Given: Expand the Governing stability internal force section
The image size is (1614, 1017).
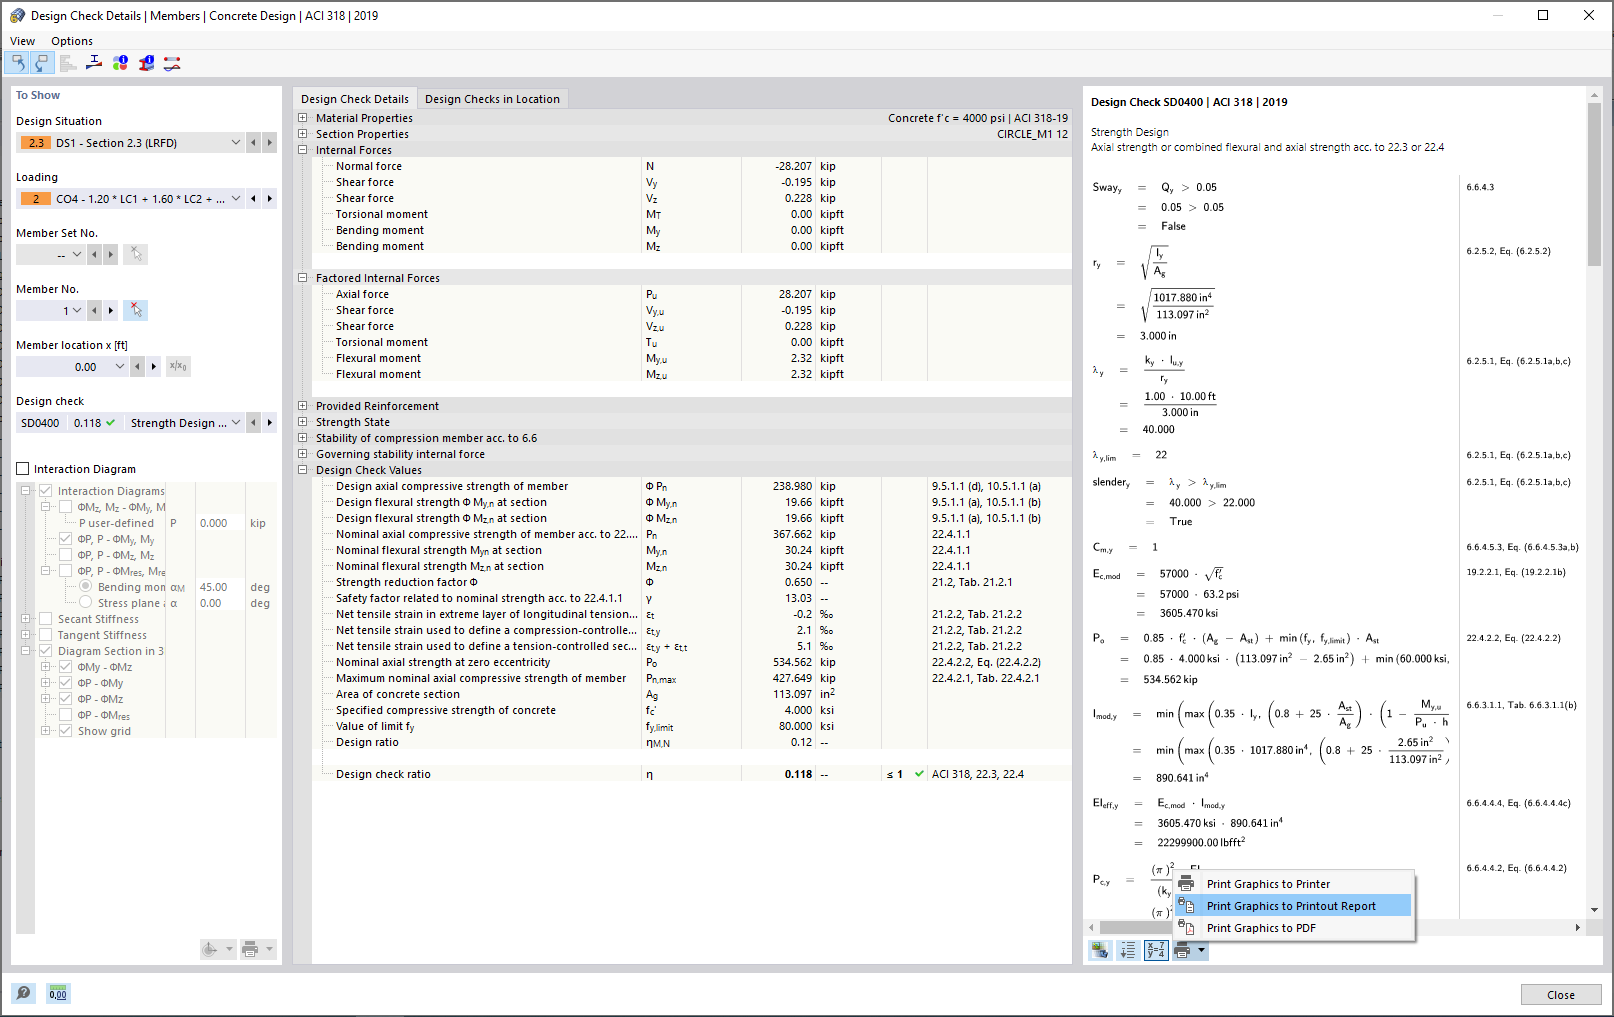Looking at the screenshot, I should 303,454.
